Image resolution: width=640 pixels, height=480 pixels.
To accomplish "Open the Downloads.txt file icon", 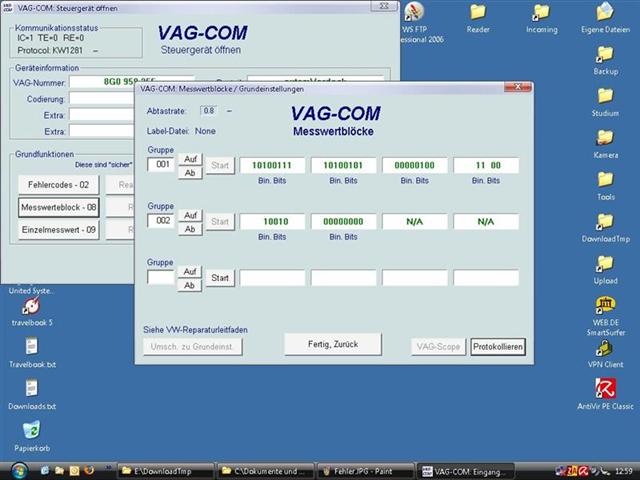I will 32,389.
